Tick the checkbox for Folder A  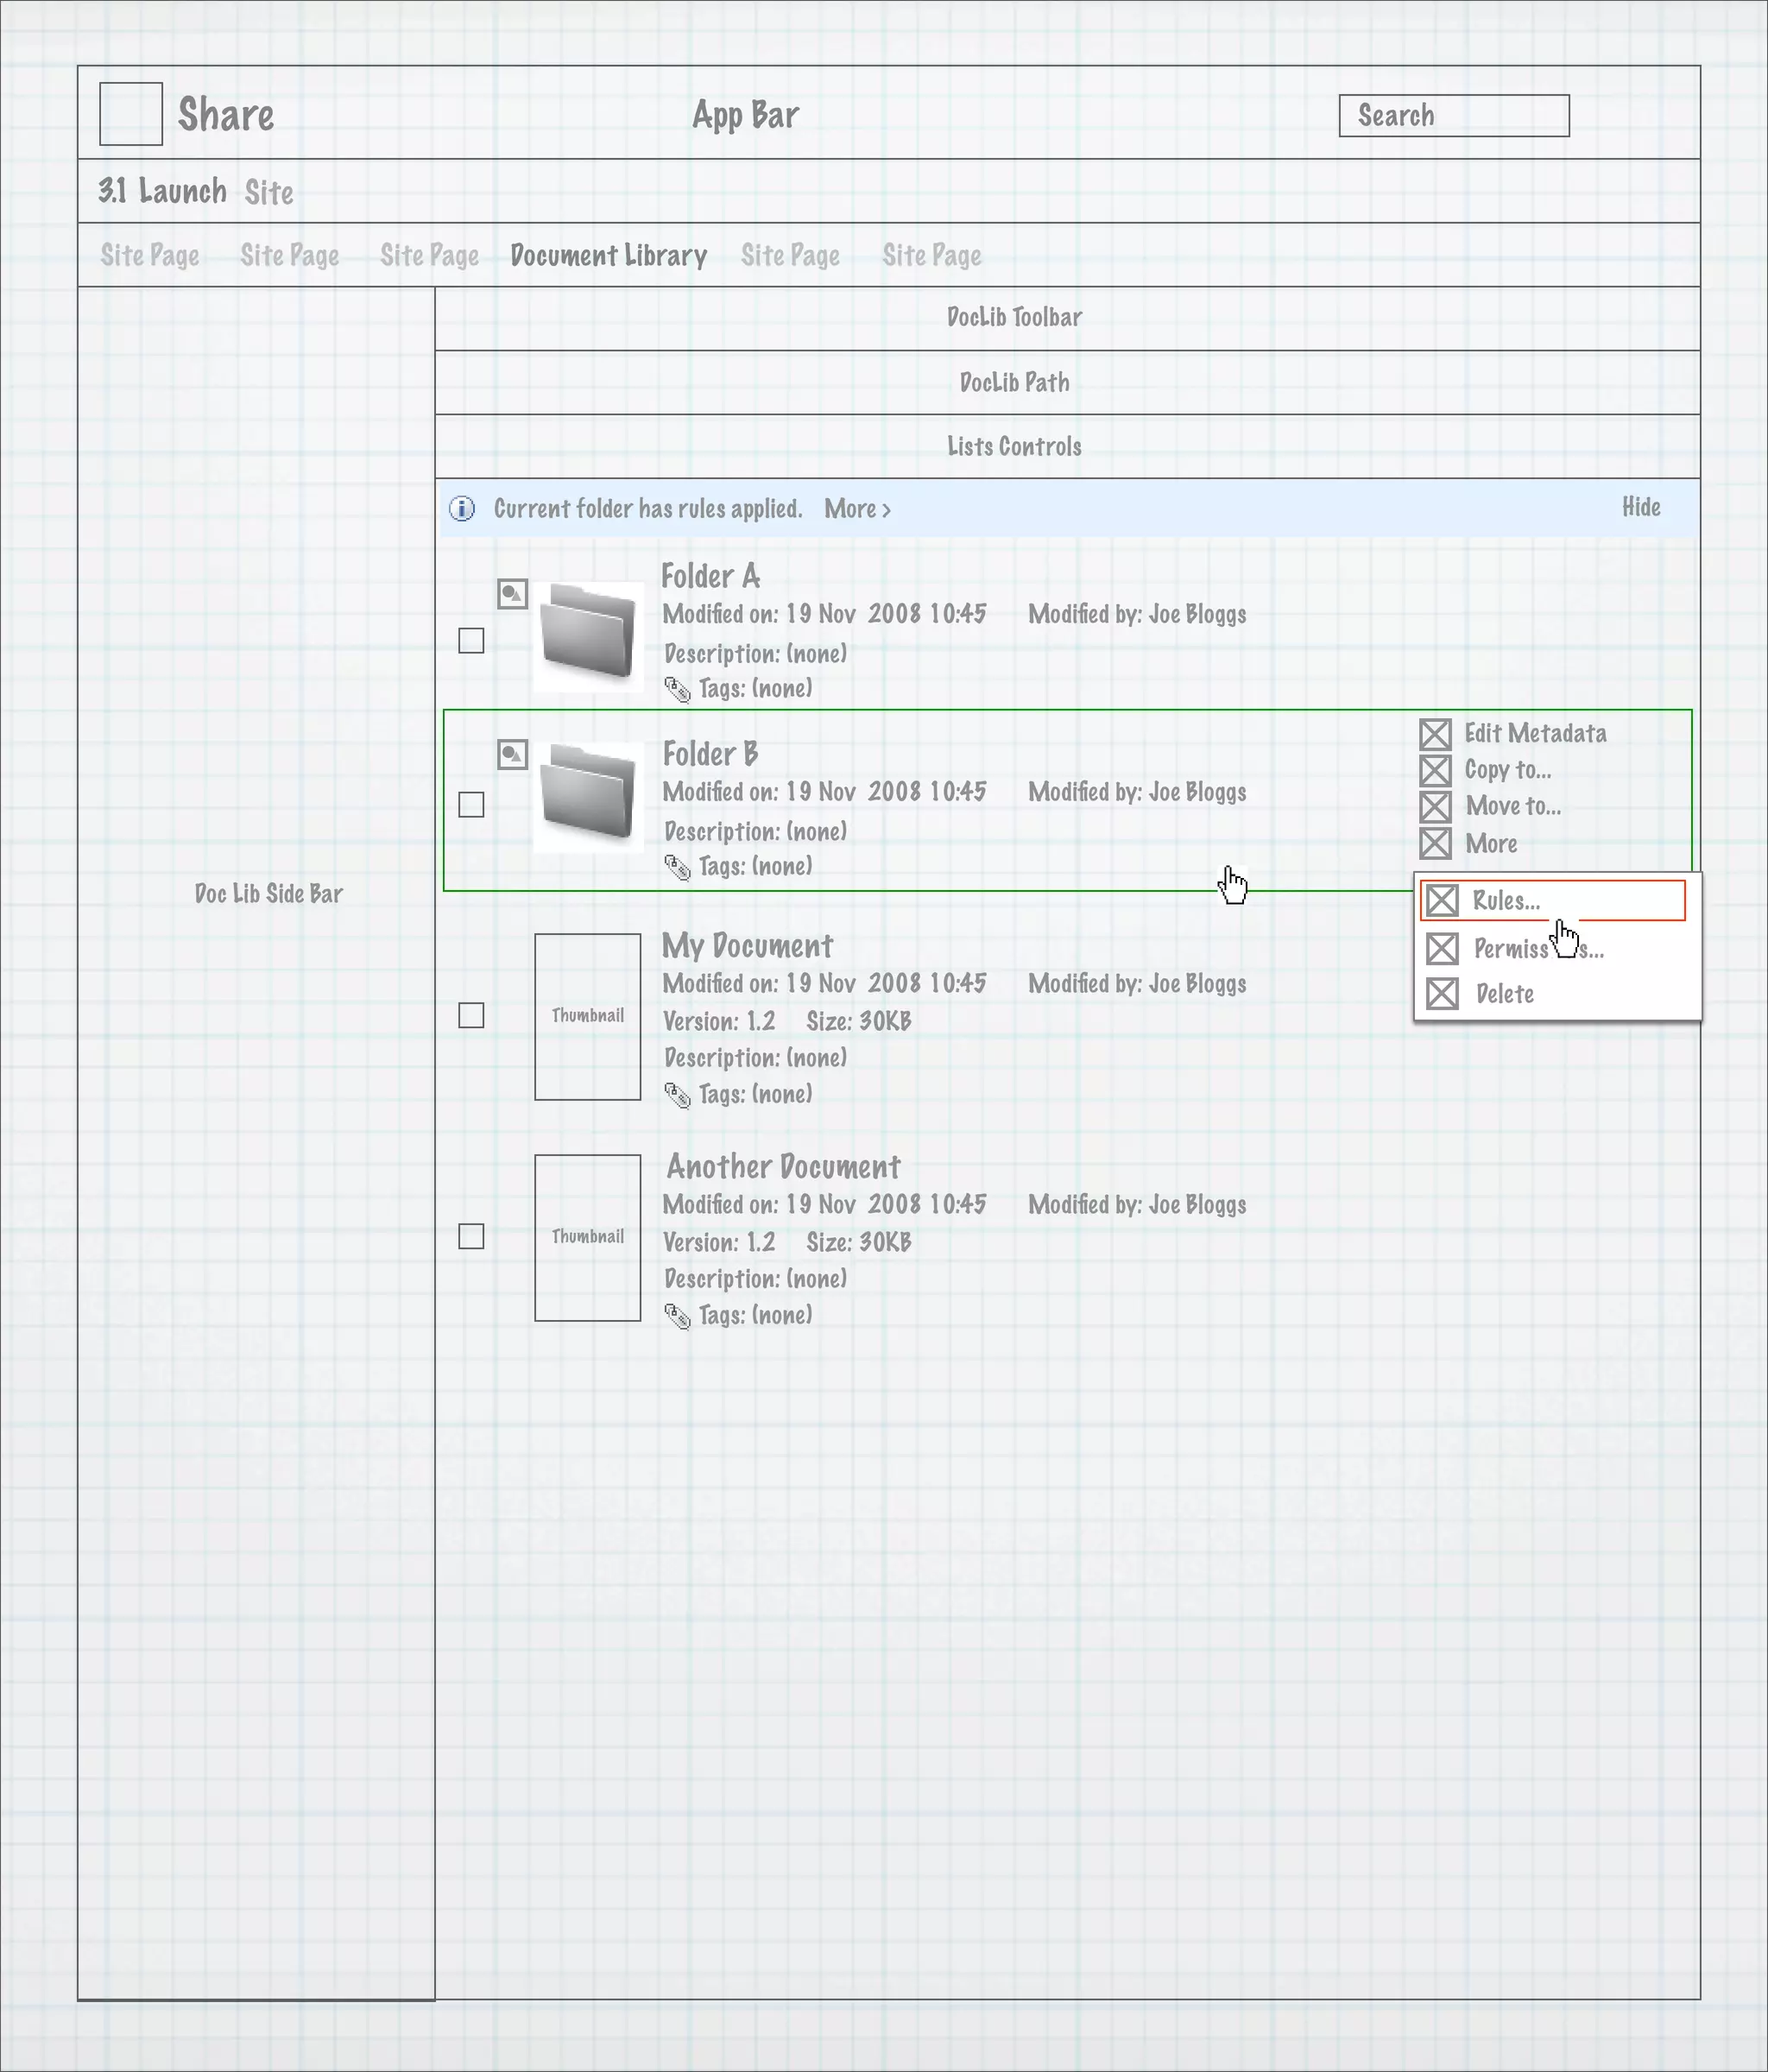coord(471,640)
